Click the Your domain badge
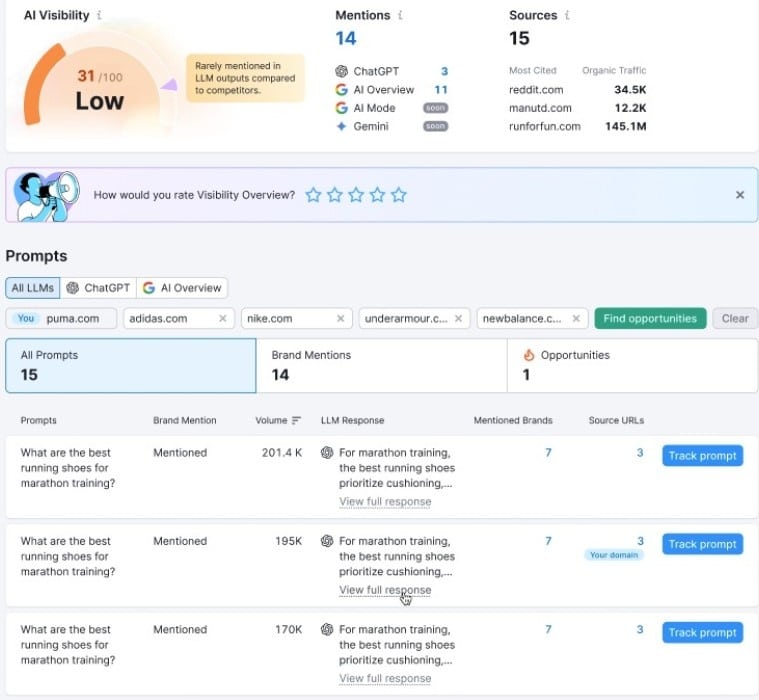This screenshot has height=700, width=759. pyautogui.click(x=614, y=555)
